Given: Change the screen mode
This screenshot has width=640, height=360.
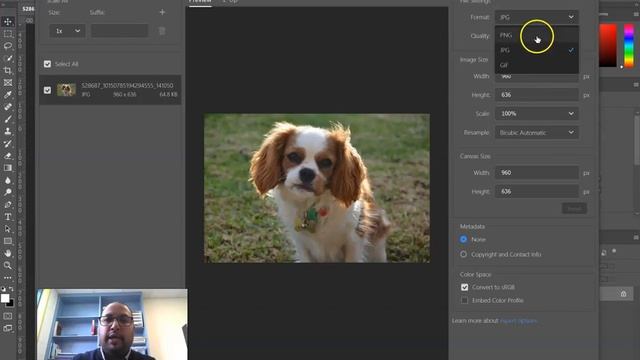Looking at the screenshot, I should (8, 328).
